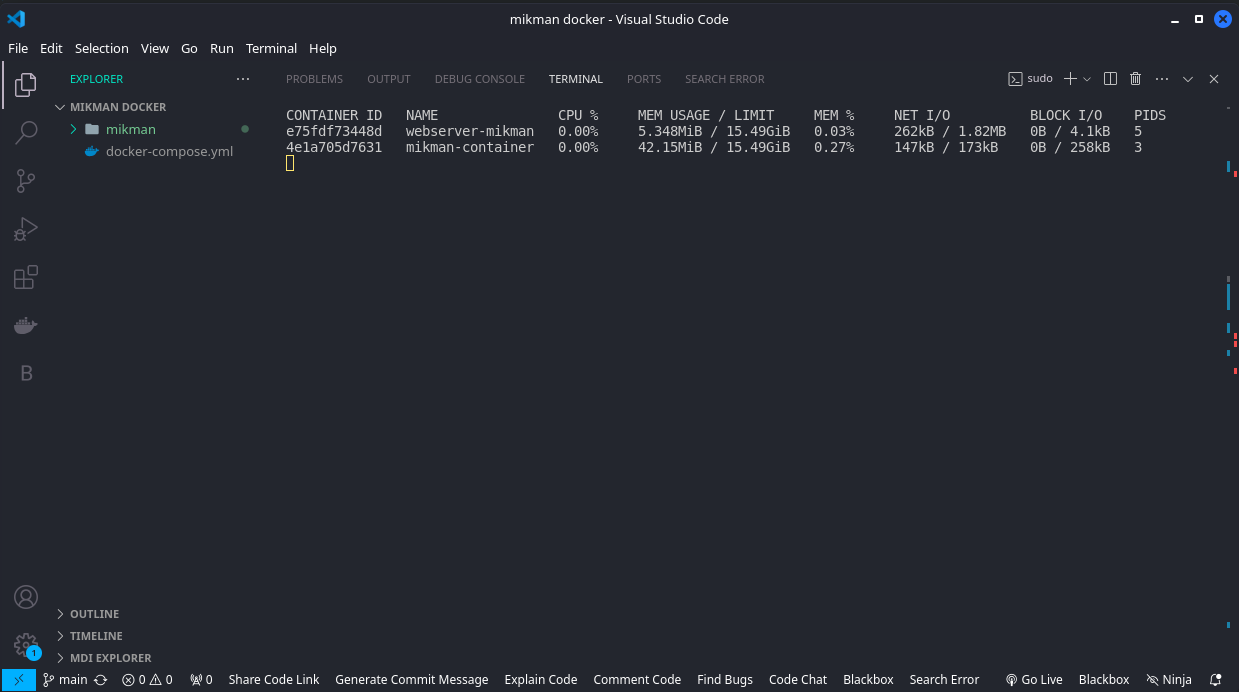
Task: Open the Accounts menu icon
Action: 26,597
